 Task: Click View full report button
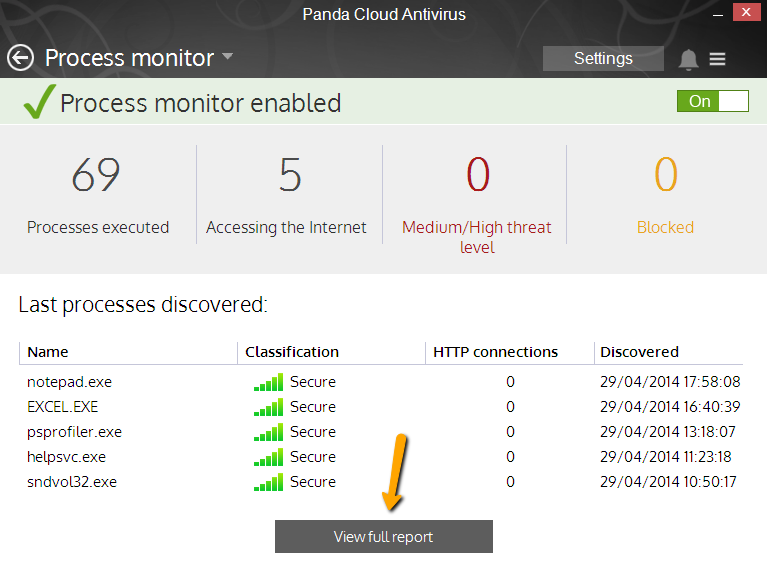point(384,537)
